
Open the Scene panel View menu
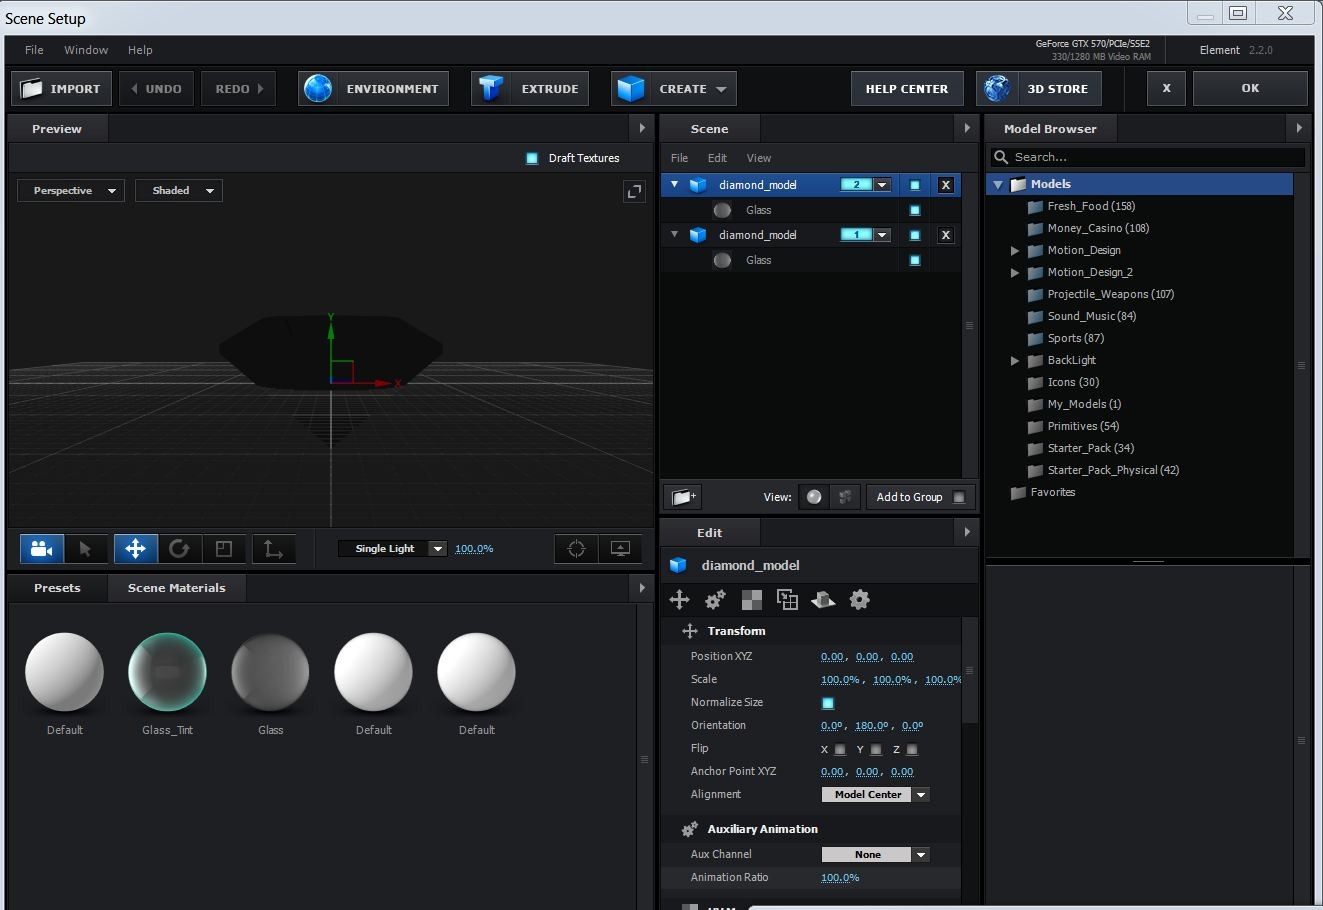[x=759, y=158]
